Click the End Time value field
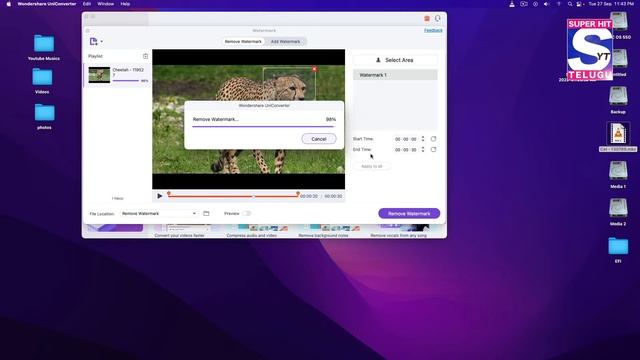The image size is (640, 360). click(406, 150)
